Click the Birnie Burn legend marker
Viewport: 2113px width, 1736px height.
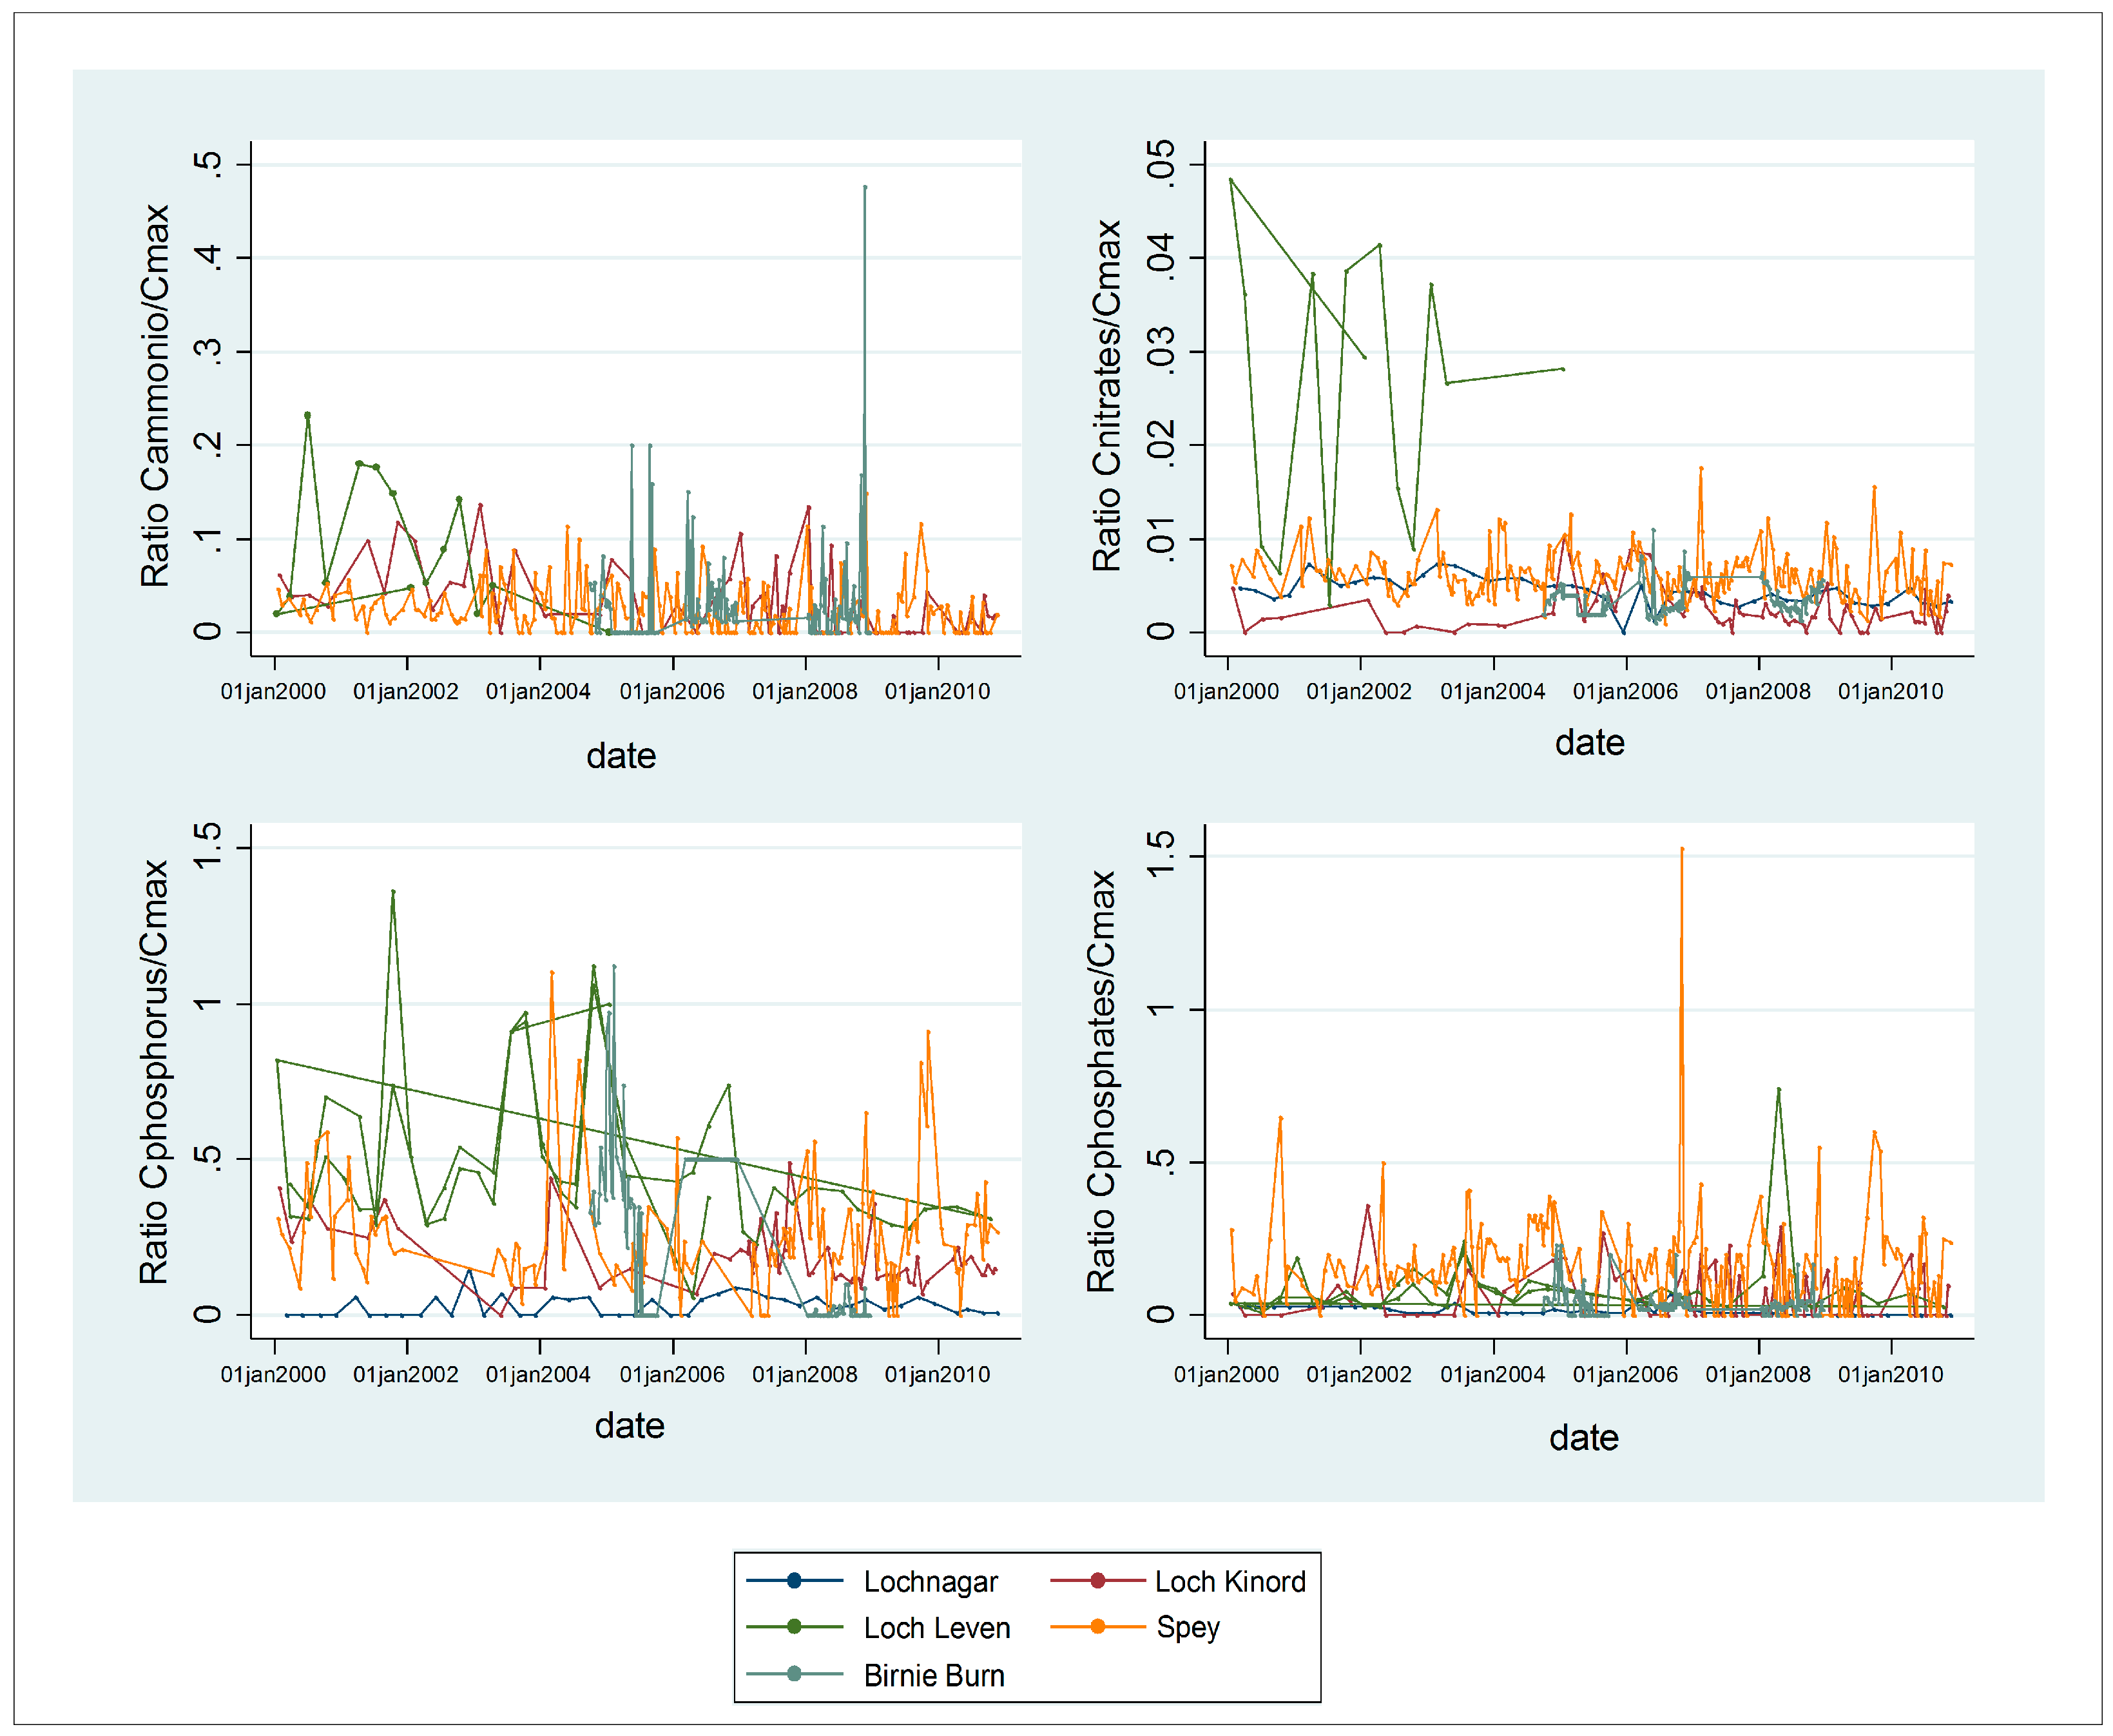pyautogui.click(x=794, y=1674)
